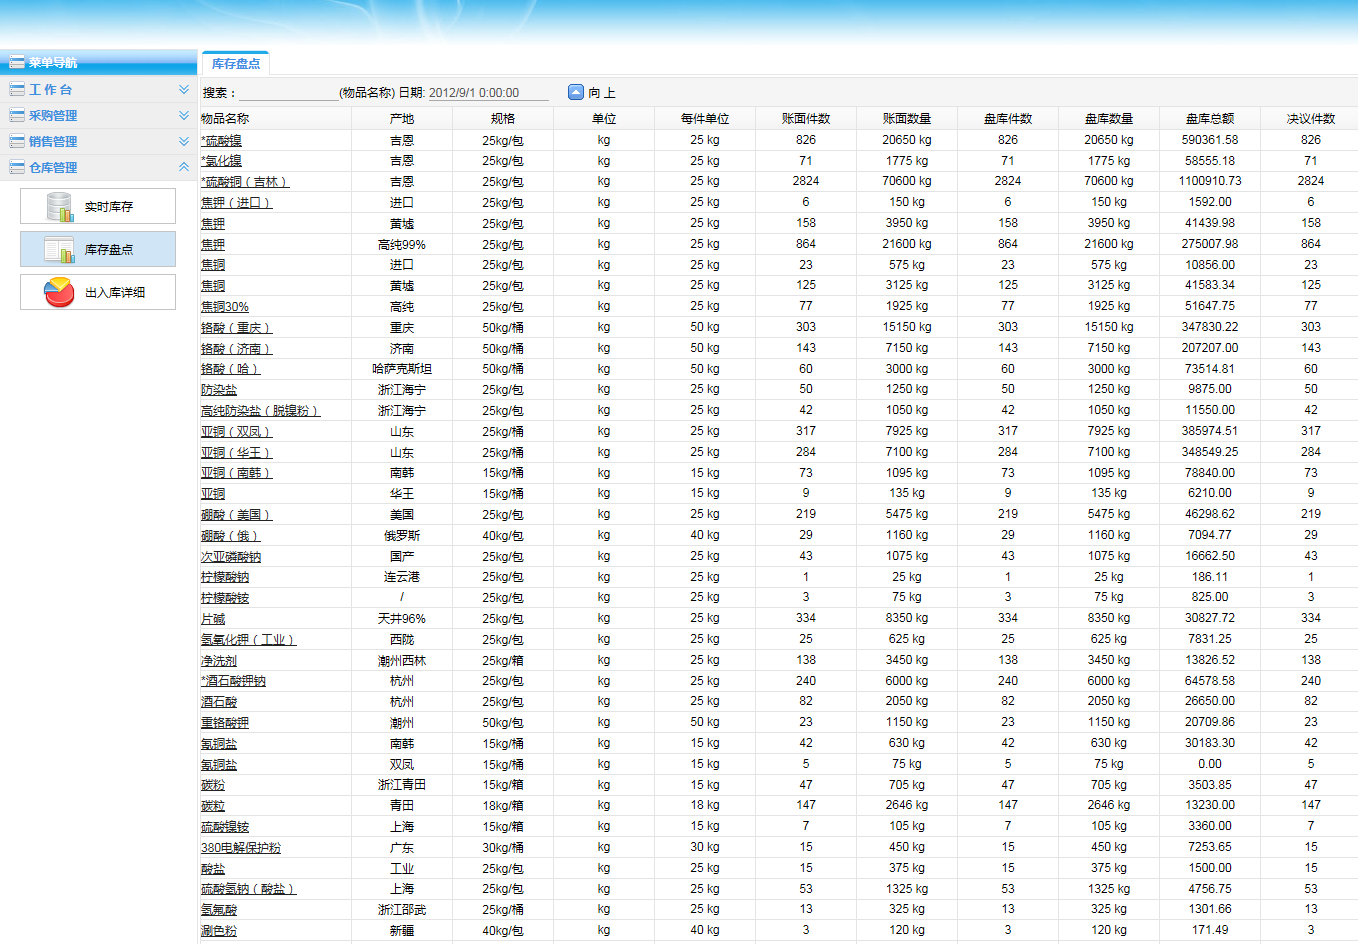Click the 实时库存 database icon

[60, 207]
